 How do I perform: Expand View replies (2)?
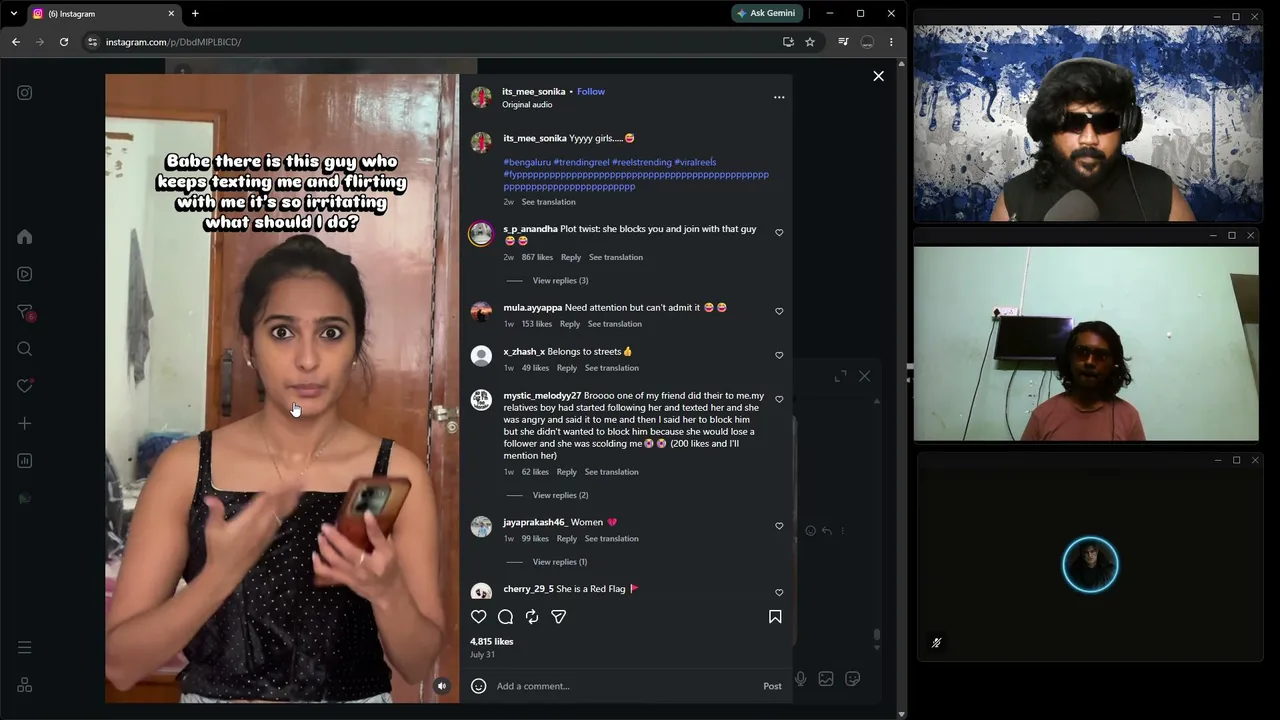(560, 495)
